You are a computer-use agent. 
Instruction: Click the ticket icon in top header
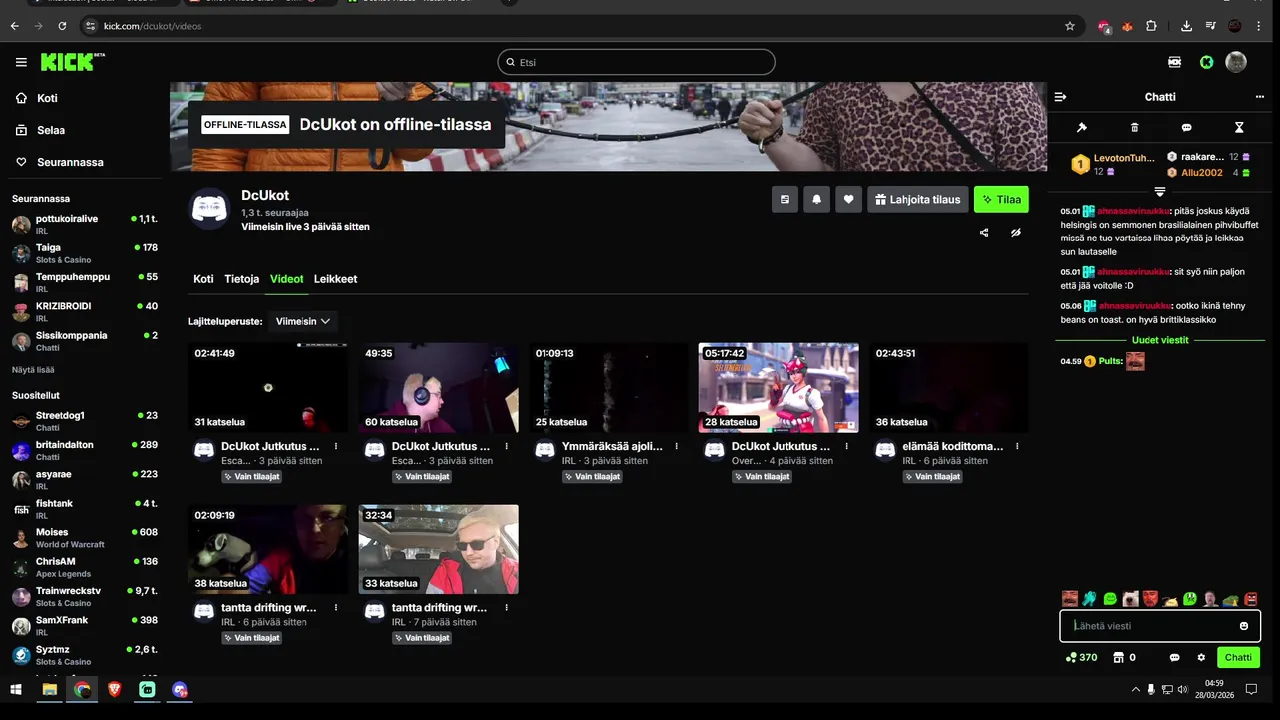click(1174, 62)
